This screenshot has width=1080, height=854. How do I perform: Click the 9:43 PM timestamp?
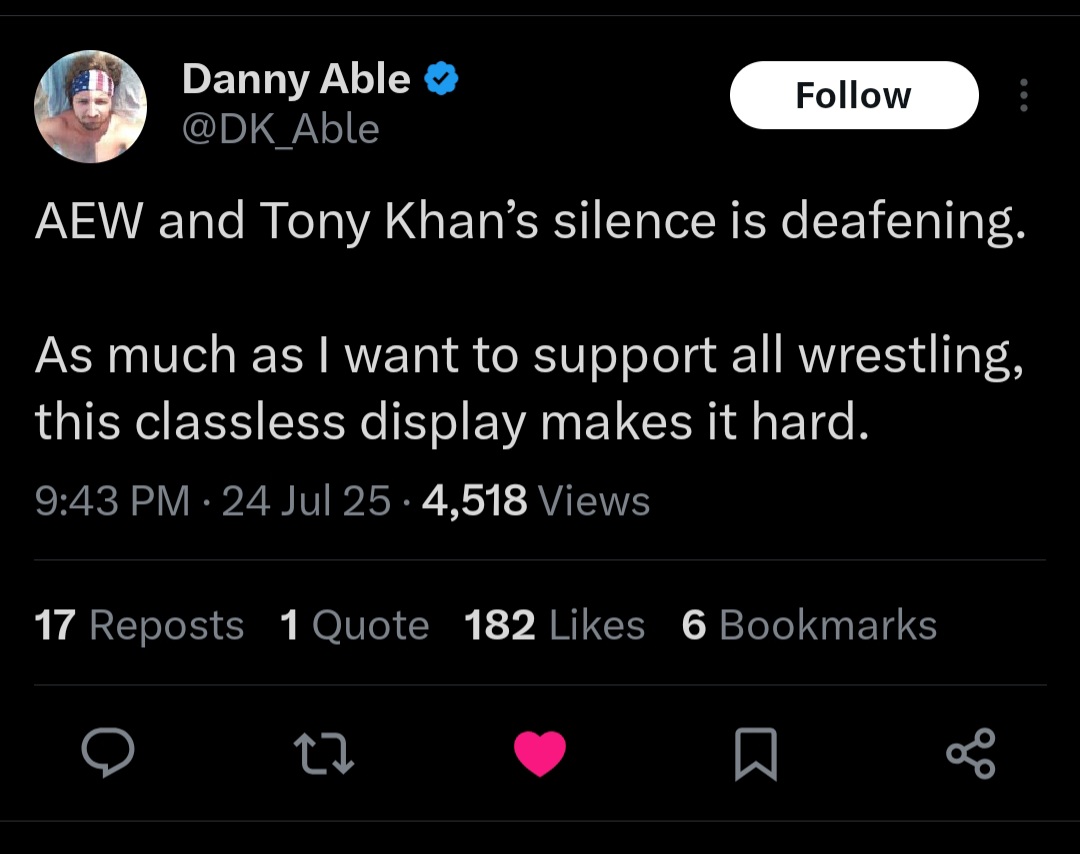pyautogui.click(x=112, y=500)
